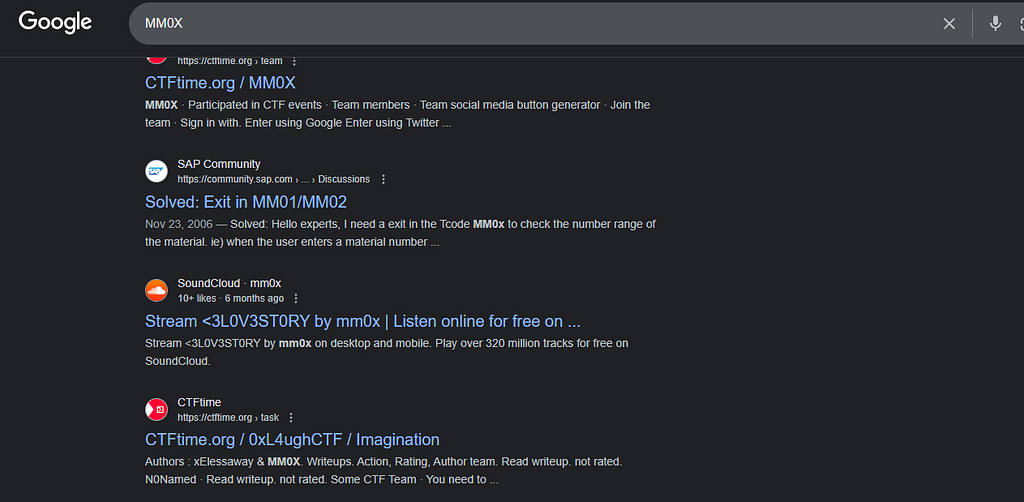Click the SoundCloud · mm0x site name
The width and height of the screenshot is (1024, 502).
coord(229,283)
